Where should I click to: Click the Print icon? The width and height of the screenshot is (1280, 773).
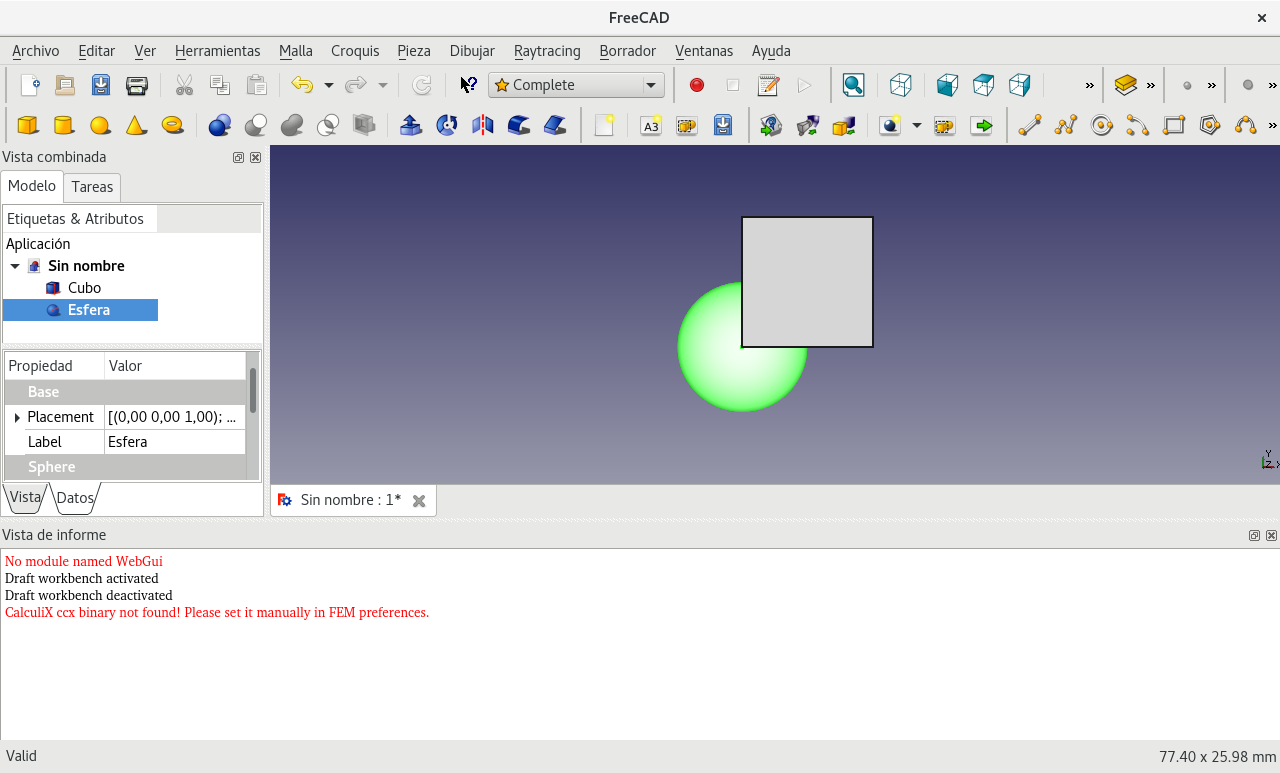137,85
